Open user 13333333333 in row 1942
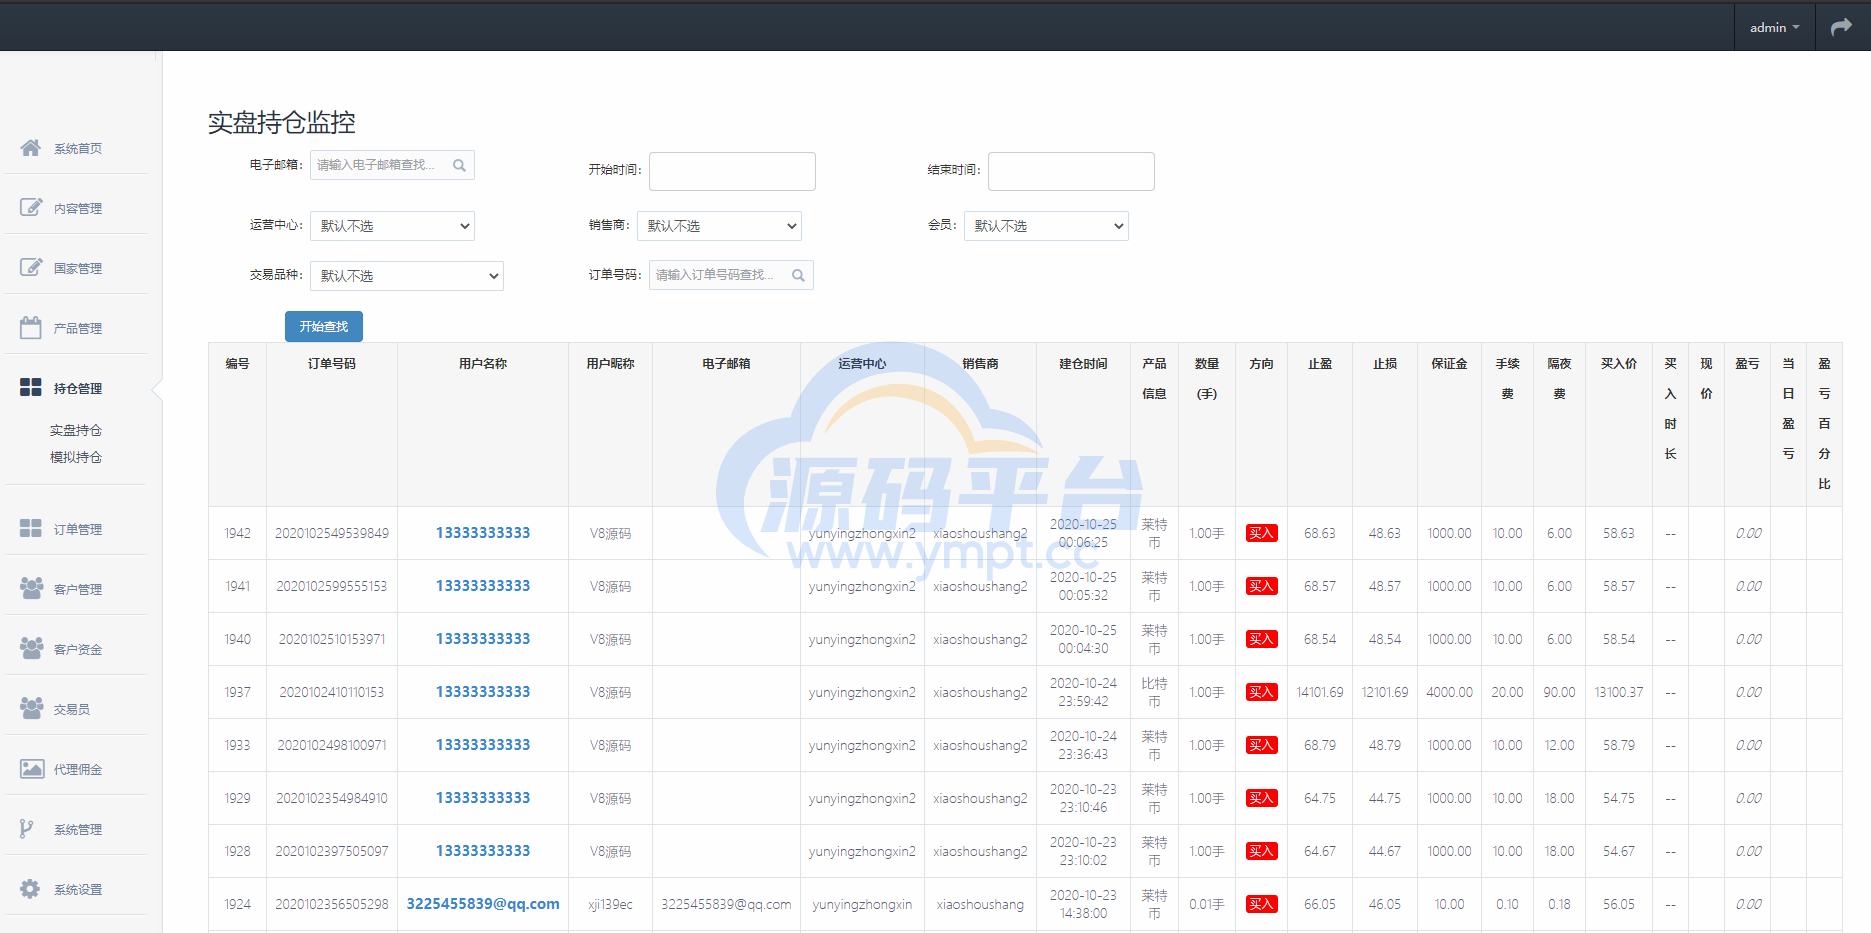This screenshot has width=1871, height=933. coord(483,533)
